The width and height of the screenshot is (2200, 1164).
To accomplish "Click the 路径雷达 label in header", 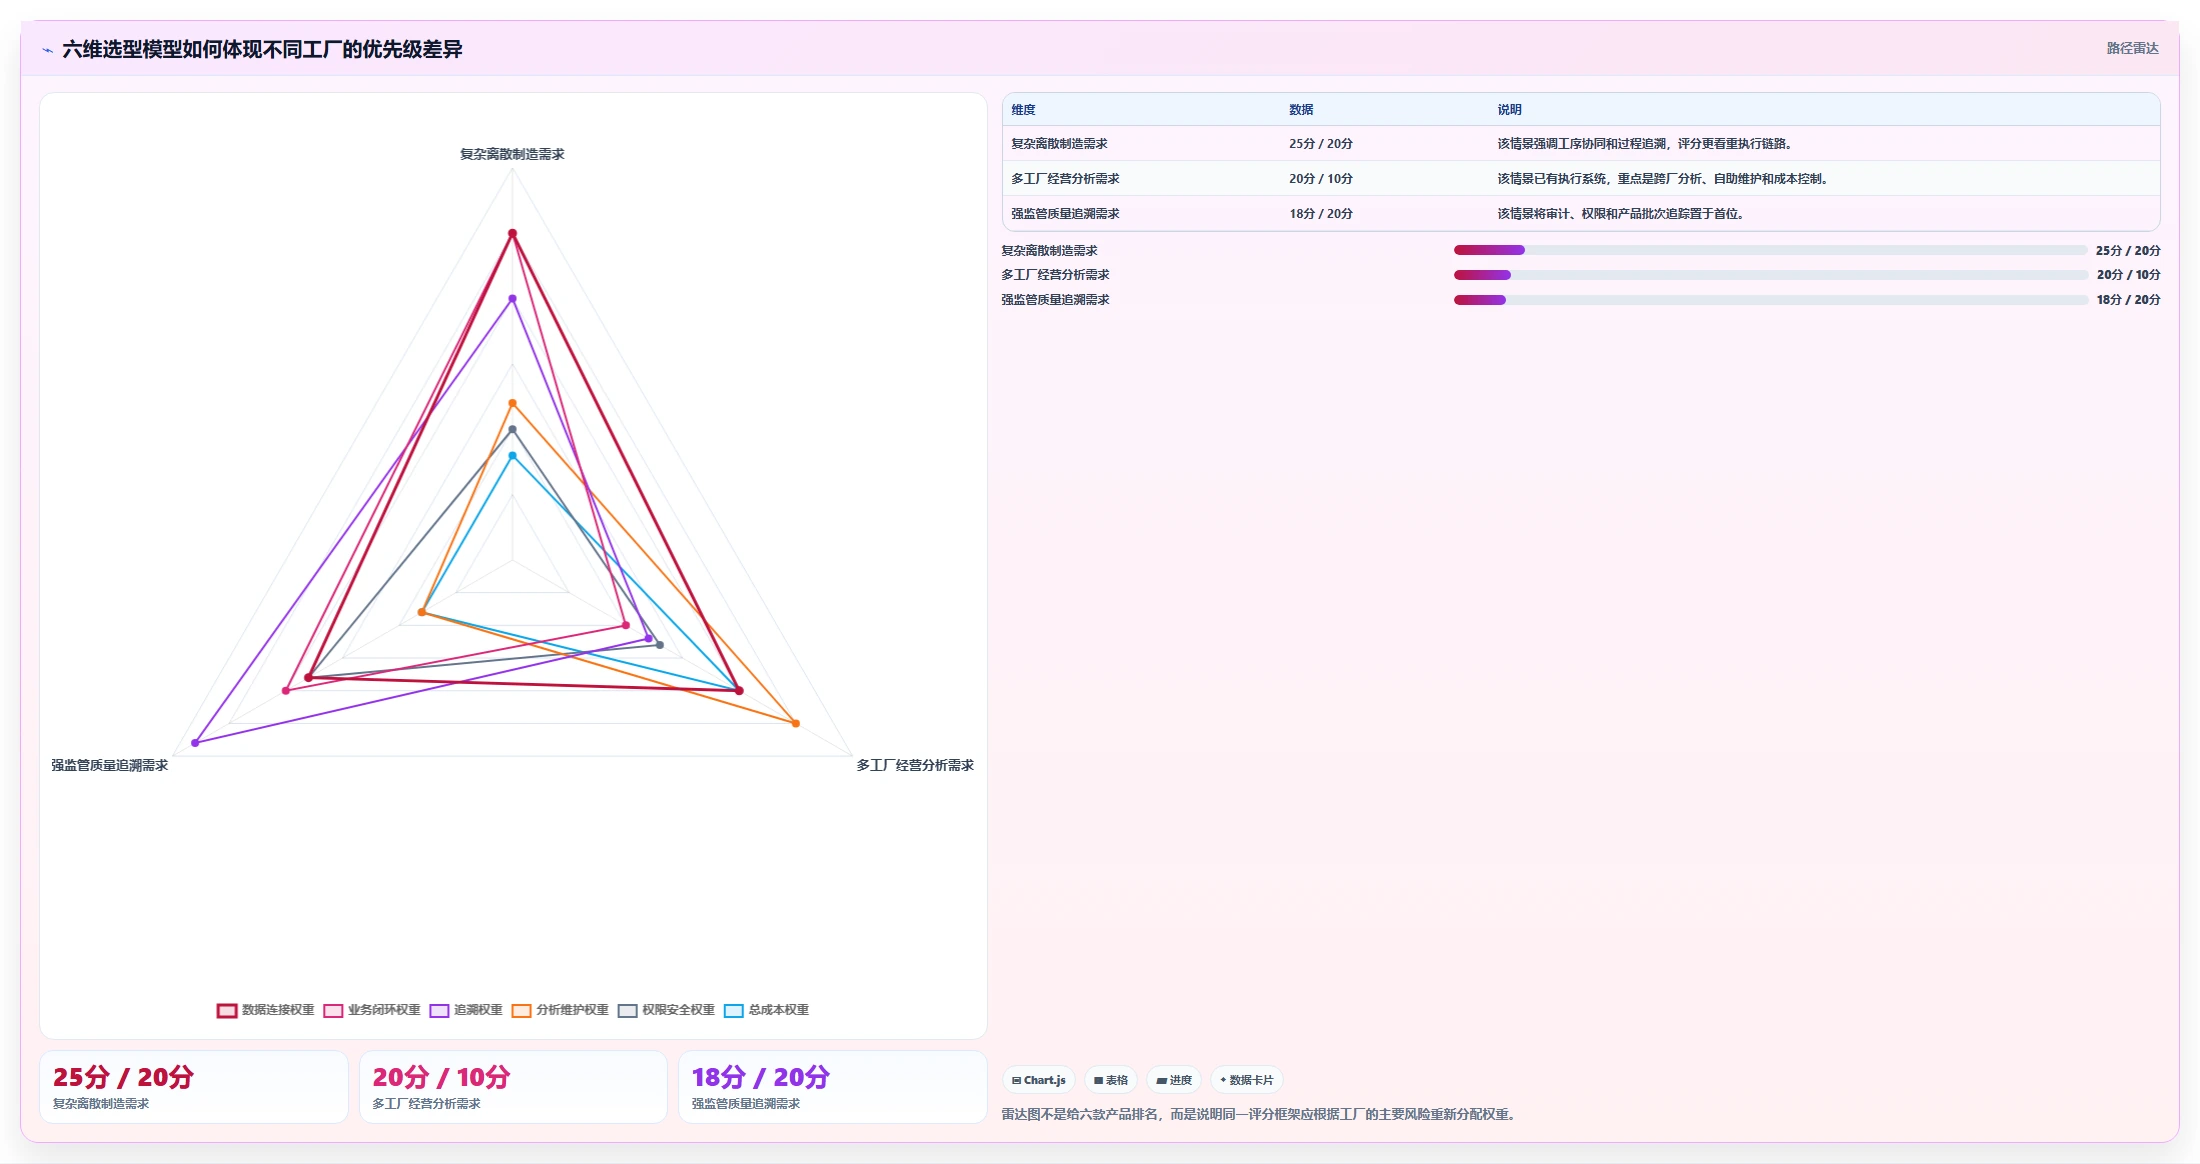I will click(x=2132, y=48).
